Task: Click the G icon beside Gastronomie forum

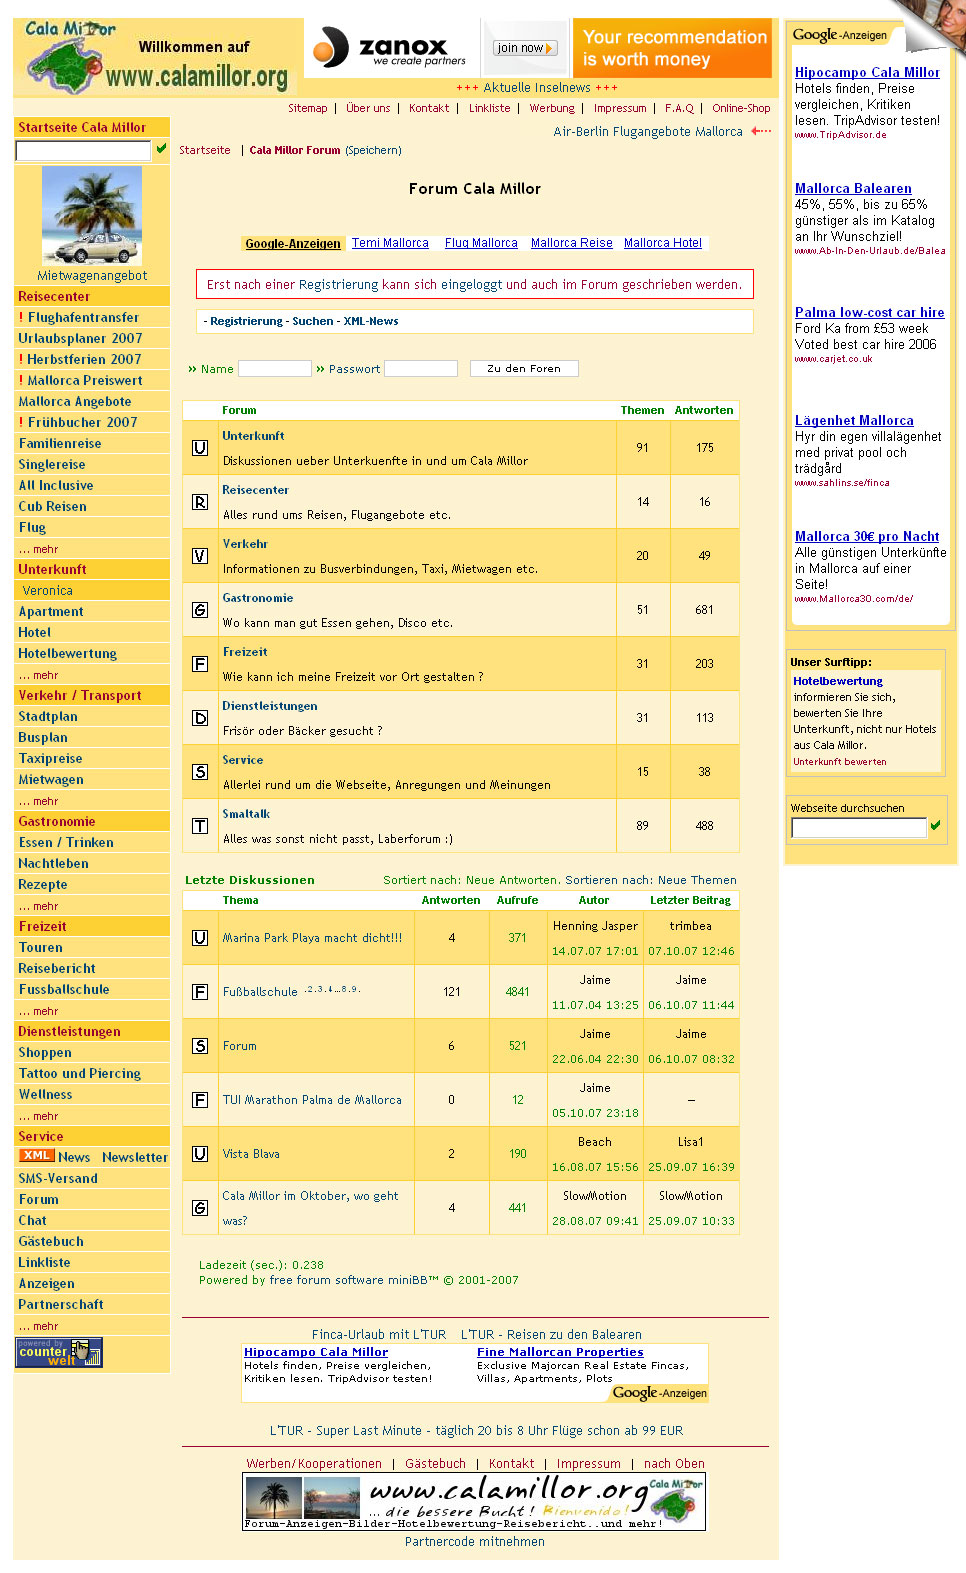Action: tap(200, 610)
